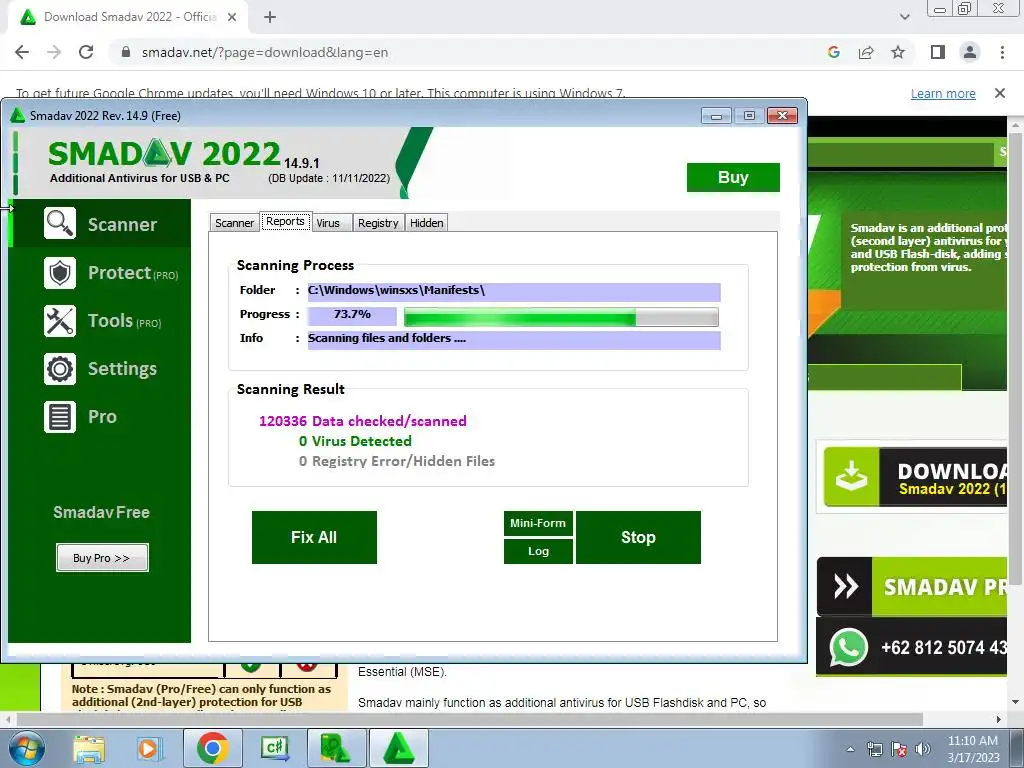Click the Action Center flag tray icon
This screenshot has width=1024, height=768.
click(x=899, y=749)
